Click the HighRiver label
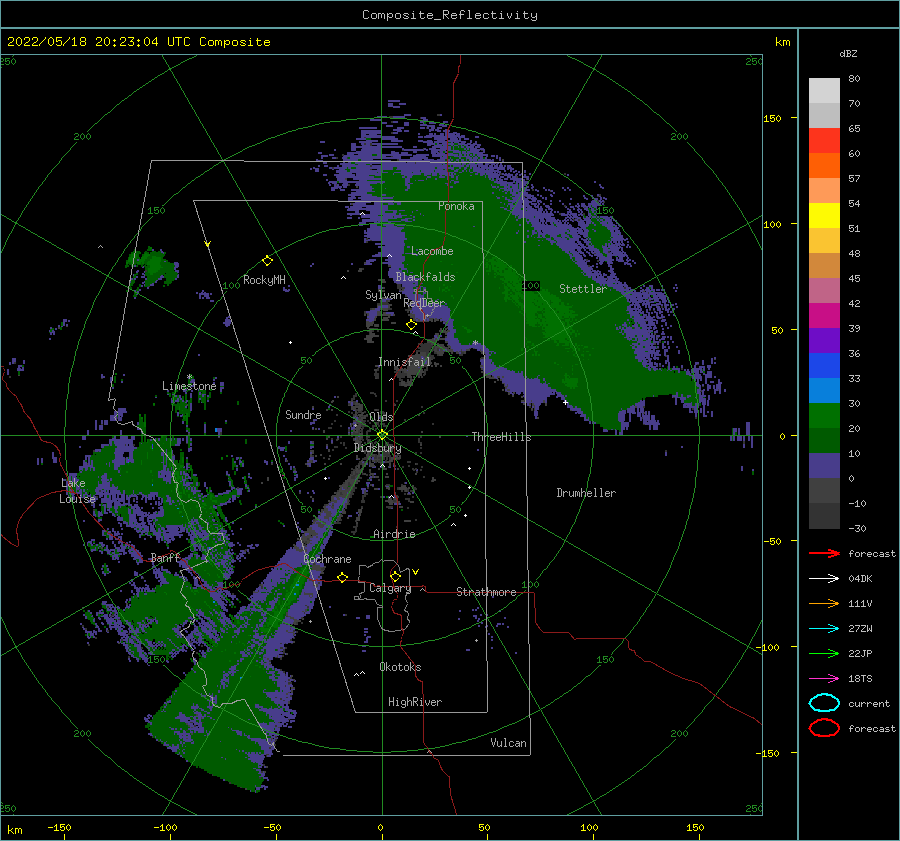900x841 pixels. point(415,702)
